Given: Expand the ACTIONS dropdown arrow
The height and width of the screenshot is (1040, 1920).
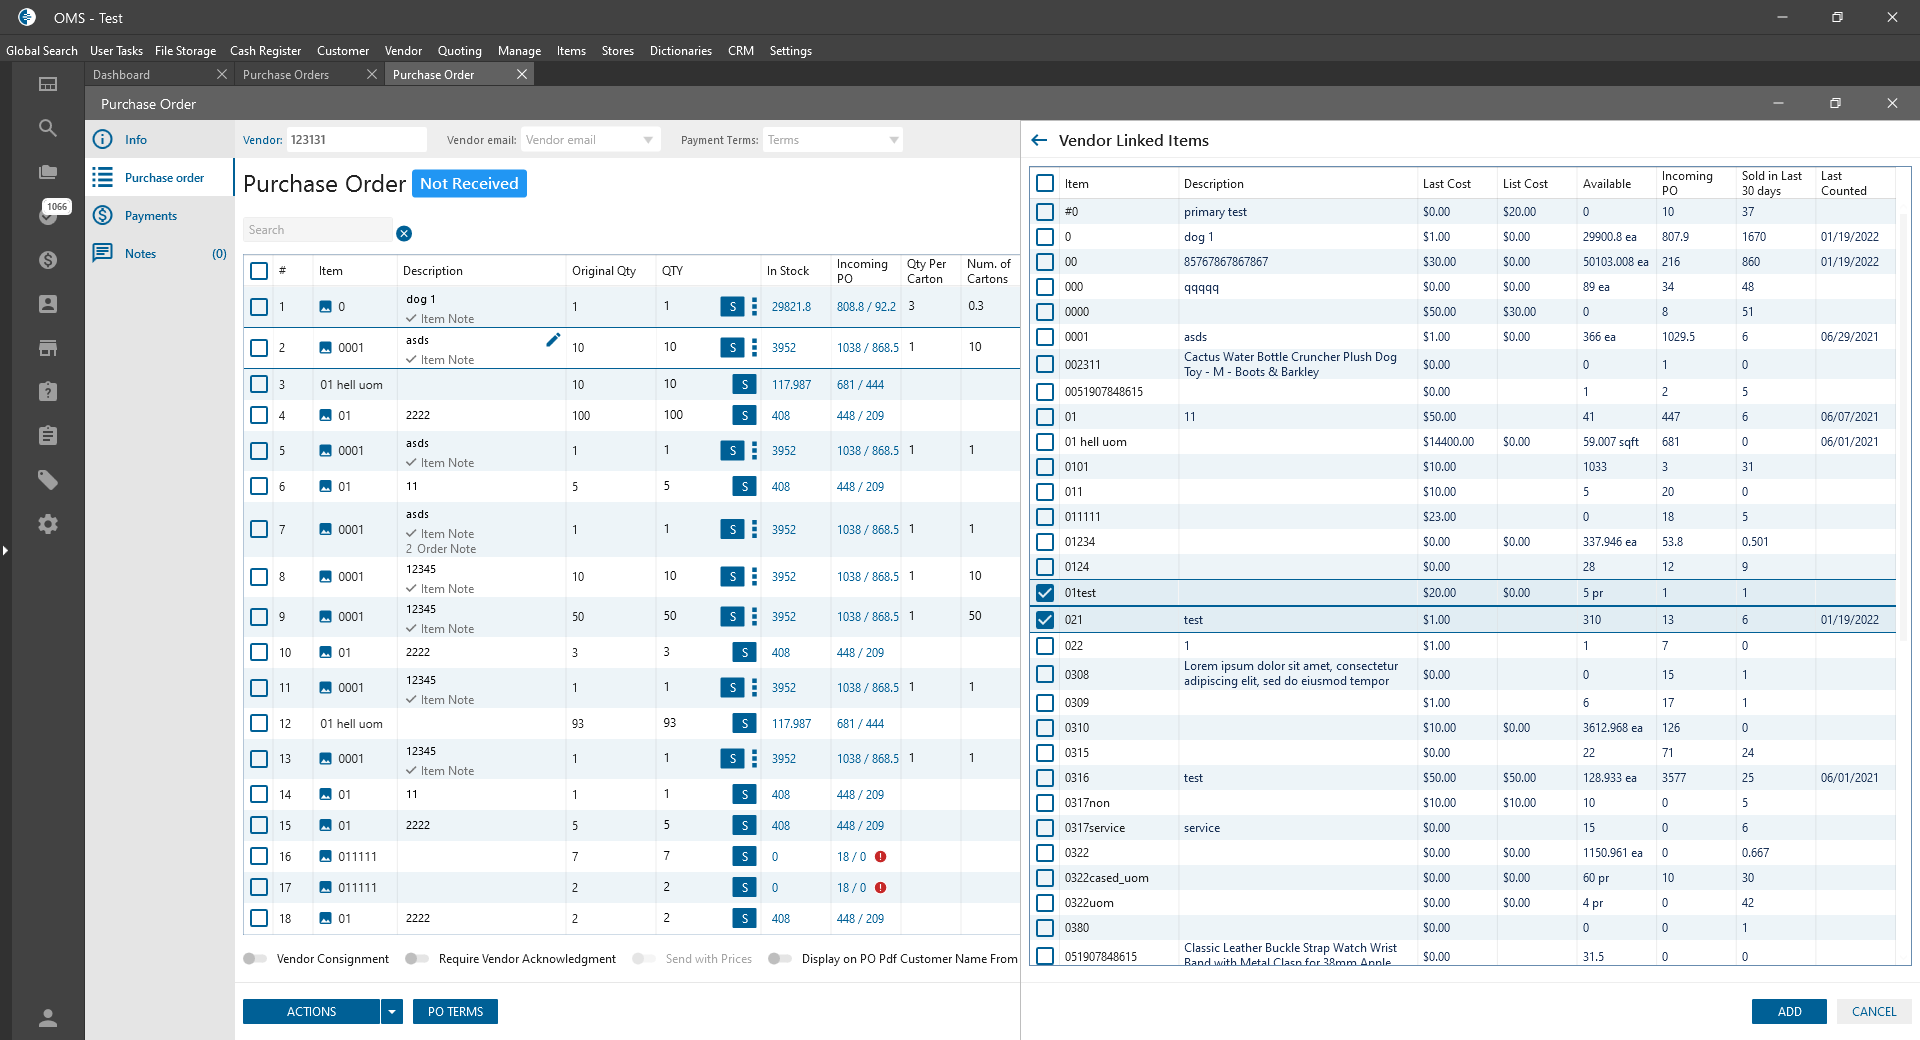Looking at the screenshot, I should [392, 1012].
